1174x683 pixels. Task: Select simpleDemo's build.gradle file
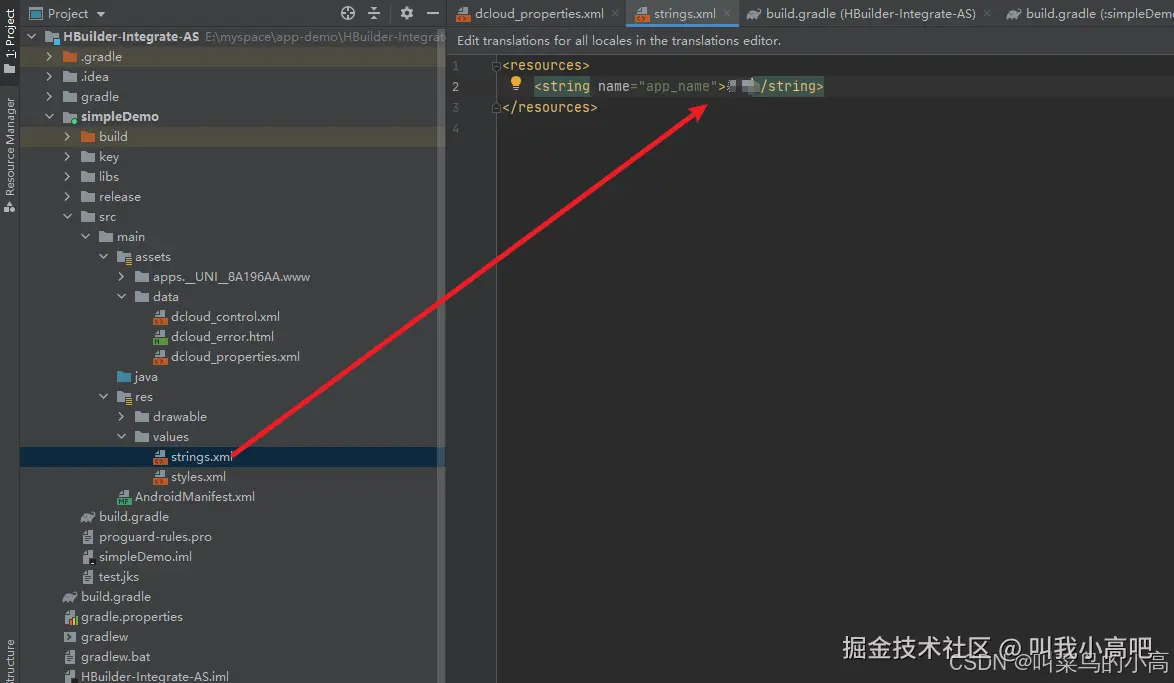click(x=134, y=517)
